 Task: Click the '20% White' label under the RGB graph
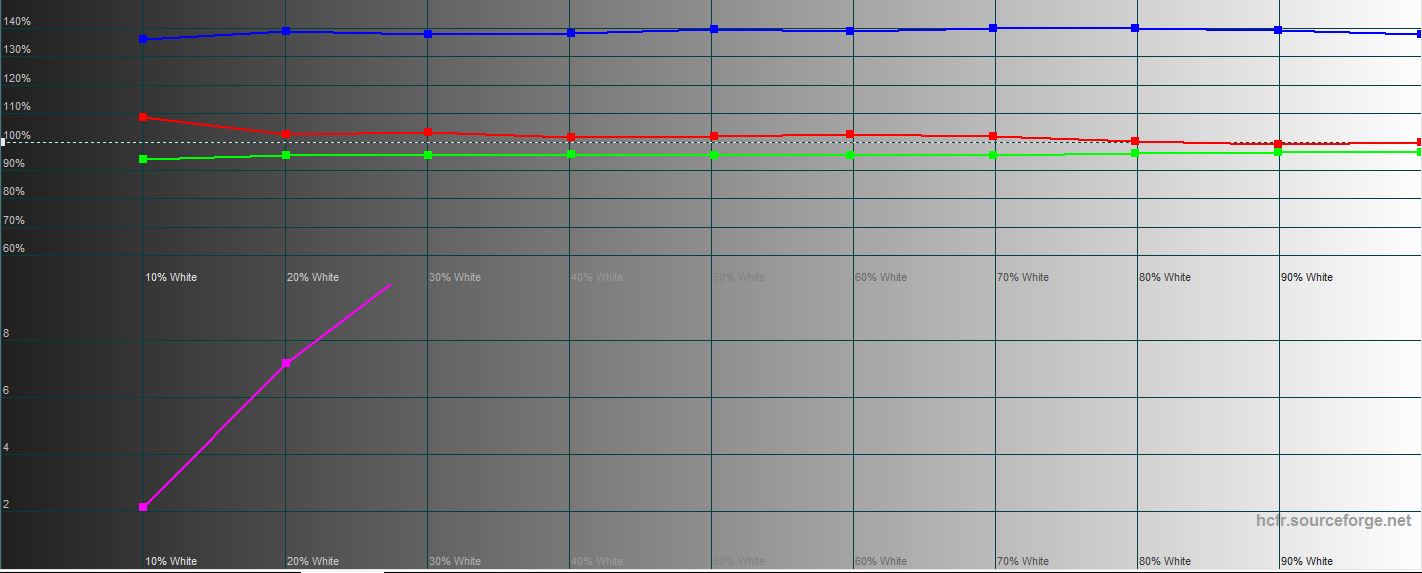[x=313, y=277]
